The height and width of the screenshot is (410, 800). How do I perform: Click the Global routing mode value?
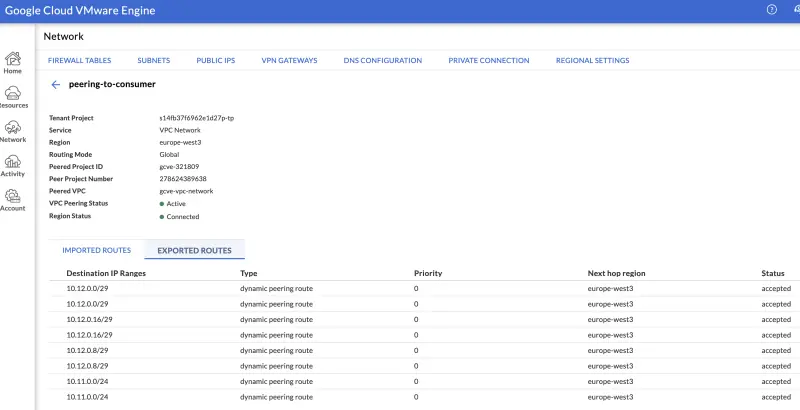[169, 155]
